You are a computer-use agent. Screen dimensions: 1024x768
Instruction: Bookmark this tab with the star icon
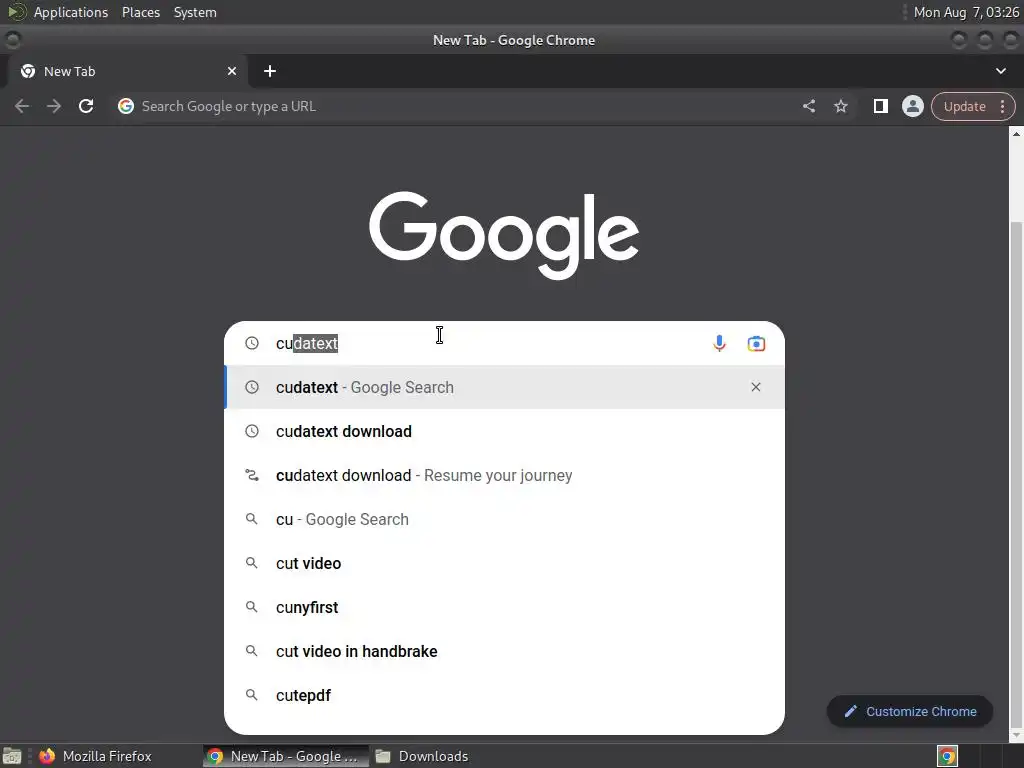(x=841, y=106)
